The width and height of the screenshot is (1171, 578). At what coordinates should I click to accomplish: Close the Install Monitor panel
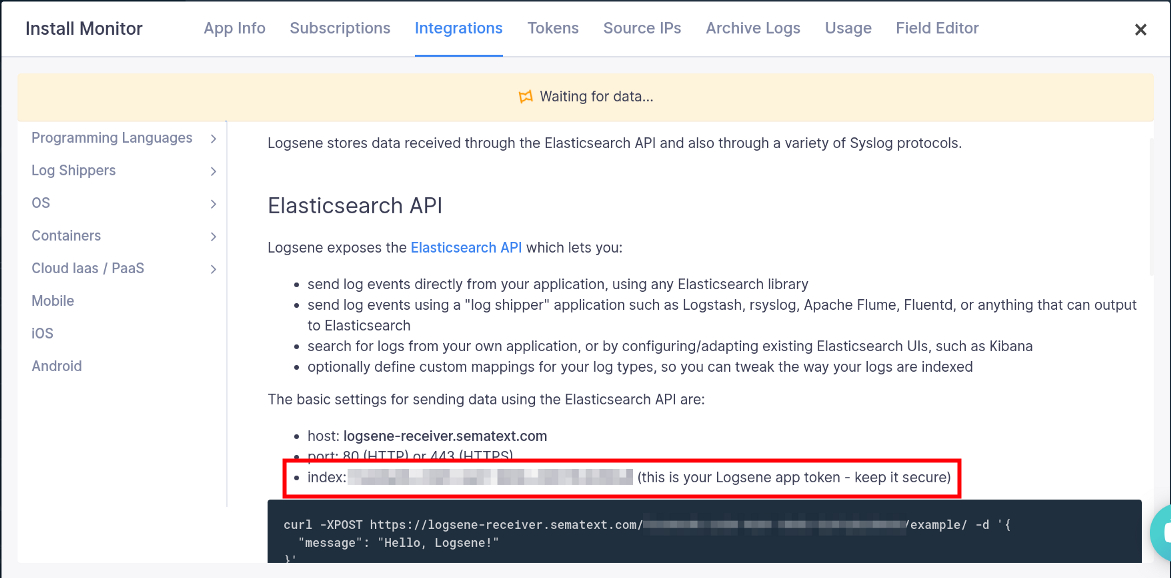(x=1140, y=29)
